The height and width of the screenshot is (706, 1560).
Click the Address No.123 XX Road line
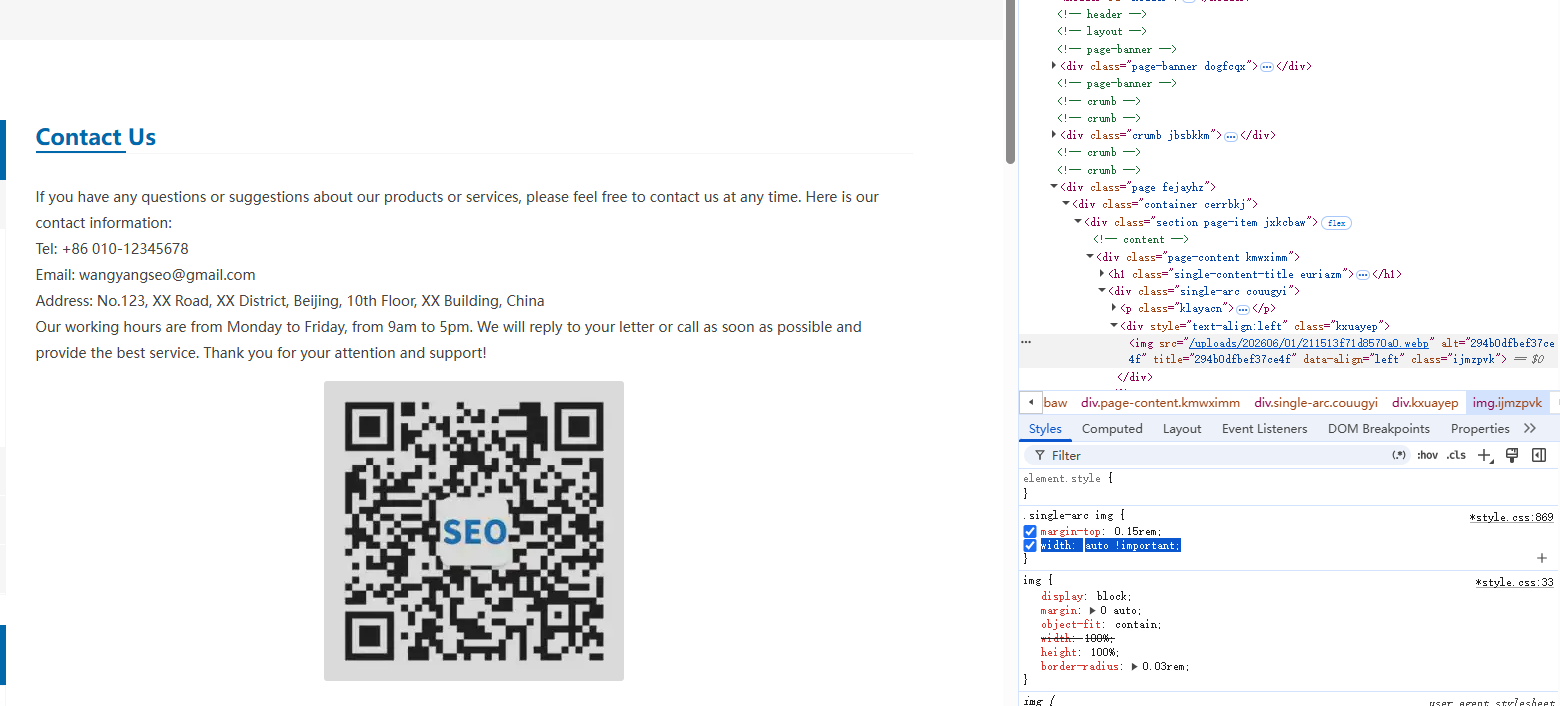click(290, 301)
